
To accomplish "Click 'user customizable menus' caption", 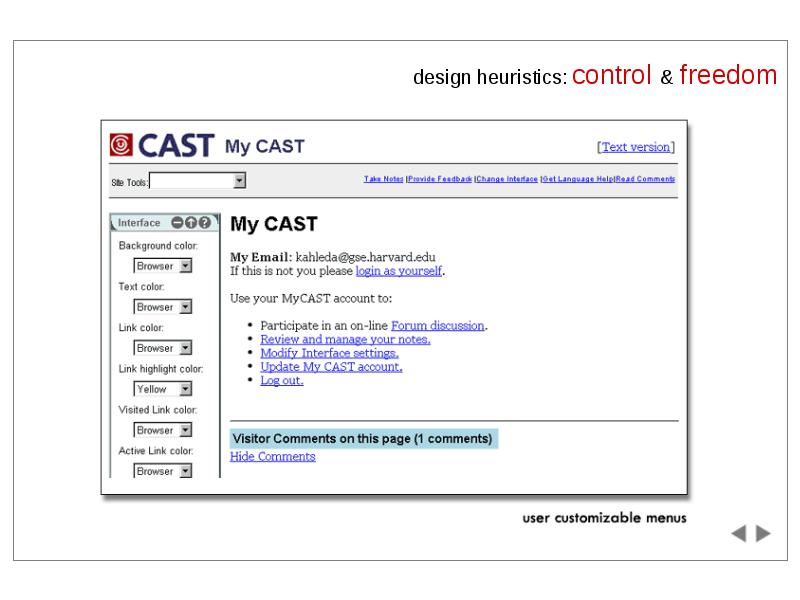I will coord(605,518).
